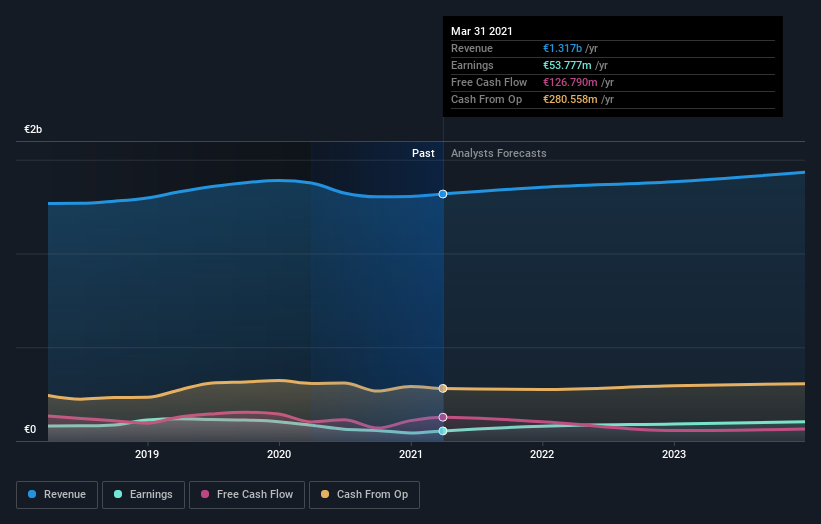821x524 pixels.
Task: Click the Mar 31 2021 tooltip date
Action: click(482, 31)
